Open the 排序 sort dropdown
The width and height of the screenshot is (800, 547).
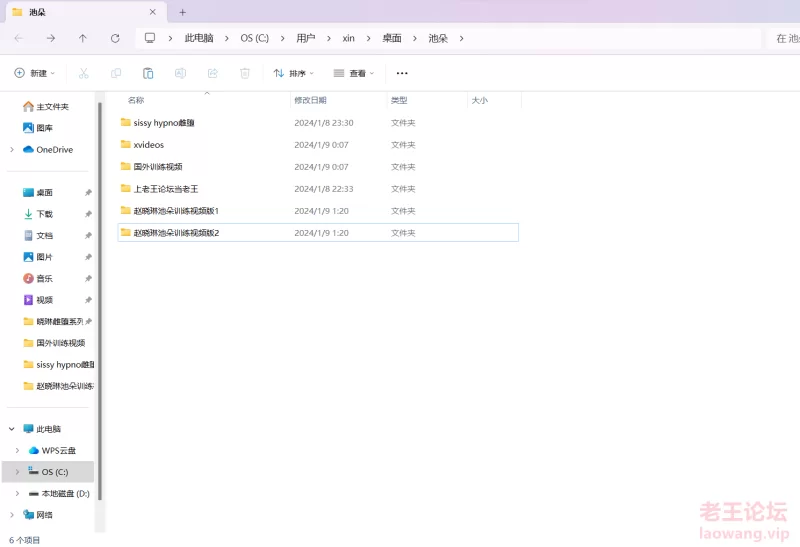pos(293,73)
